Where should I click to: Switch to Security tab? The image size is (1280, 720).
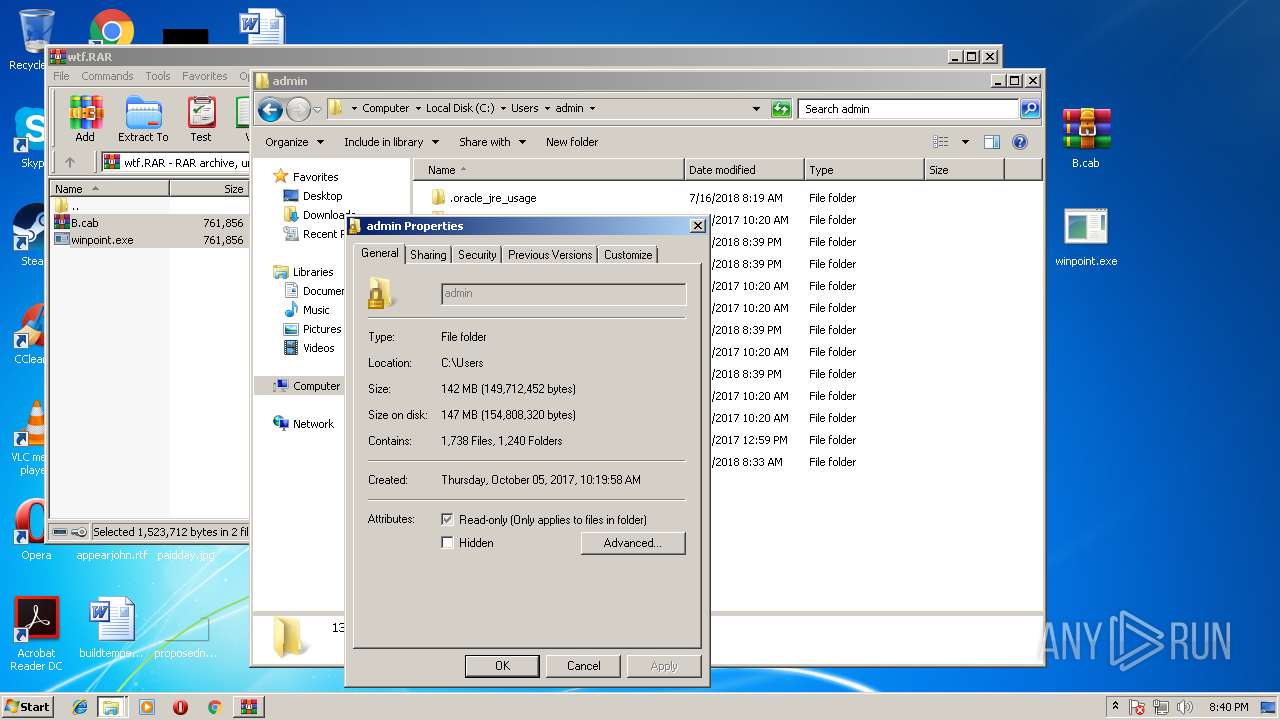click(x=477, y=255)
